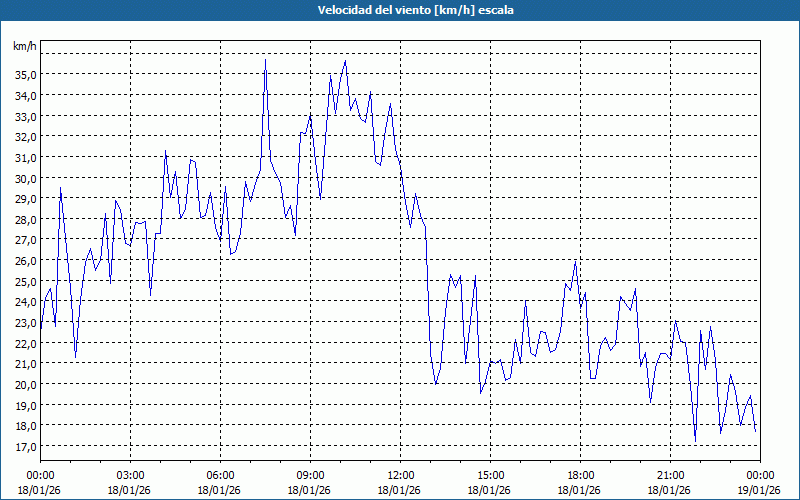
Task: Select the 22,0 y-axis value
Action: (25, 343)
